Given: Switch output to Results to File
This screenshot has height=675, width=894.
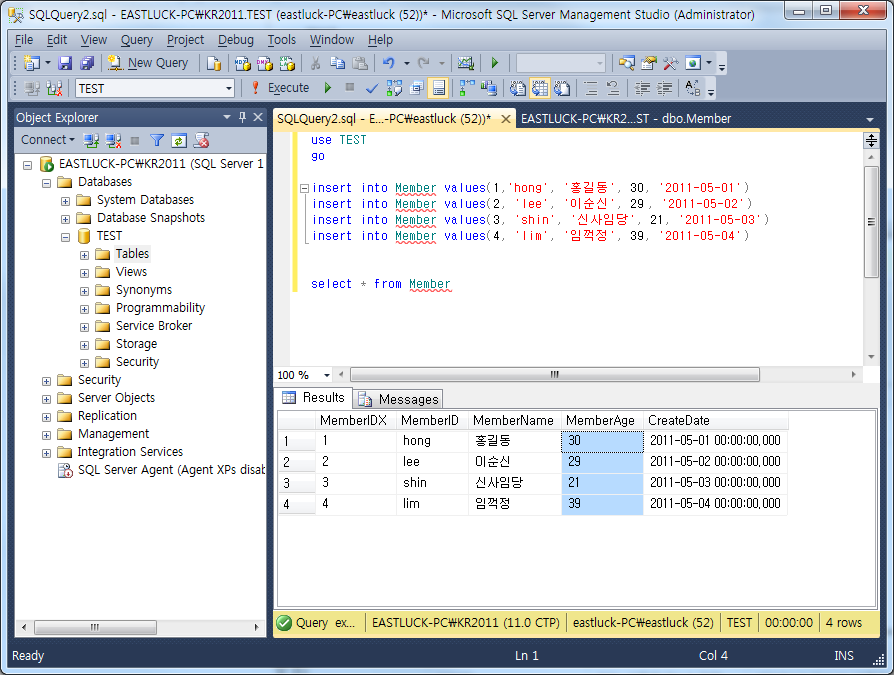Looking at the screenshot, I should 562,88.
